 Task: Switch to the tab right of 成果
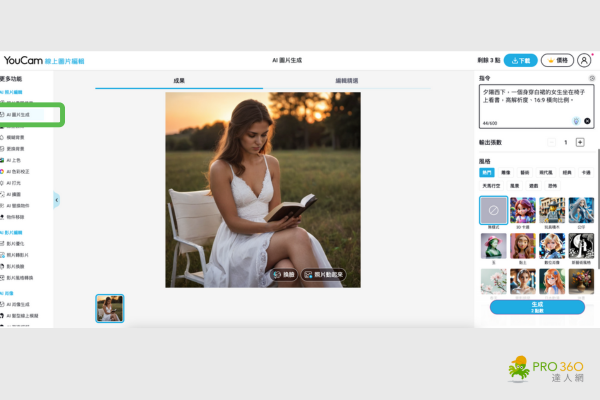pos(347,80)
